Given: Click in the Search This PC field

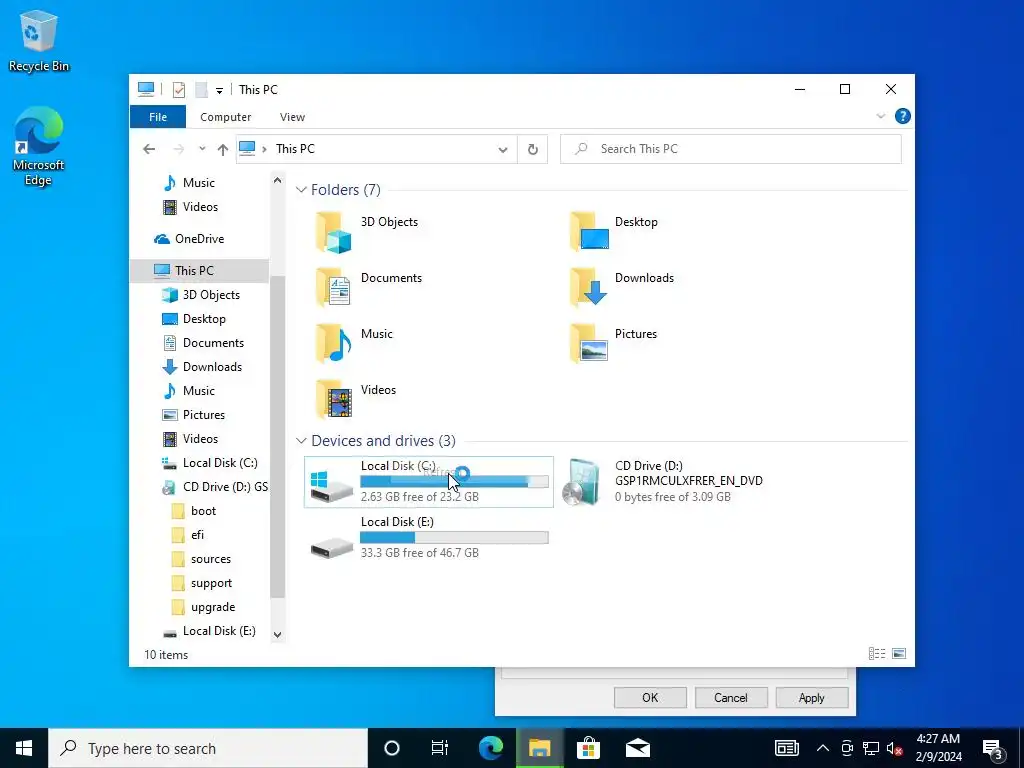Looking at the screenshot, I should pyautogui.click(x=731, y=150).
